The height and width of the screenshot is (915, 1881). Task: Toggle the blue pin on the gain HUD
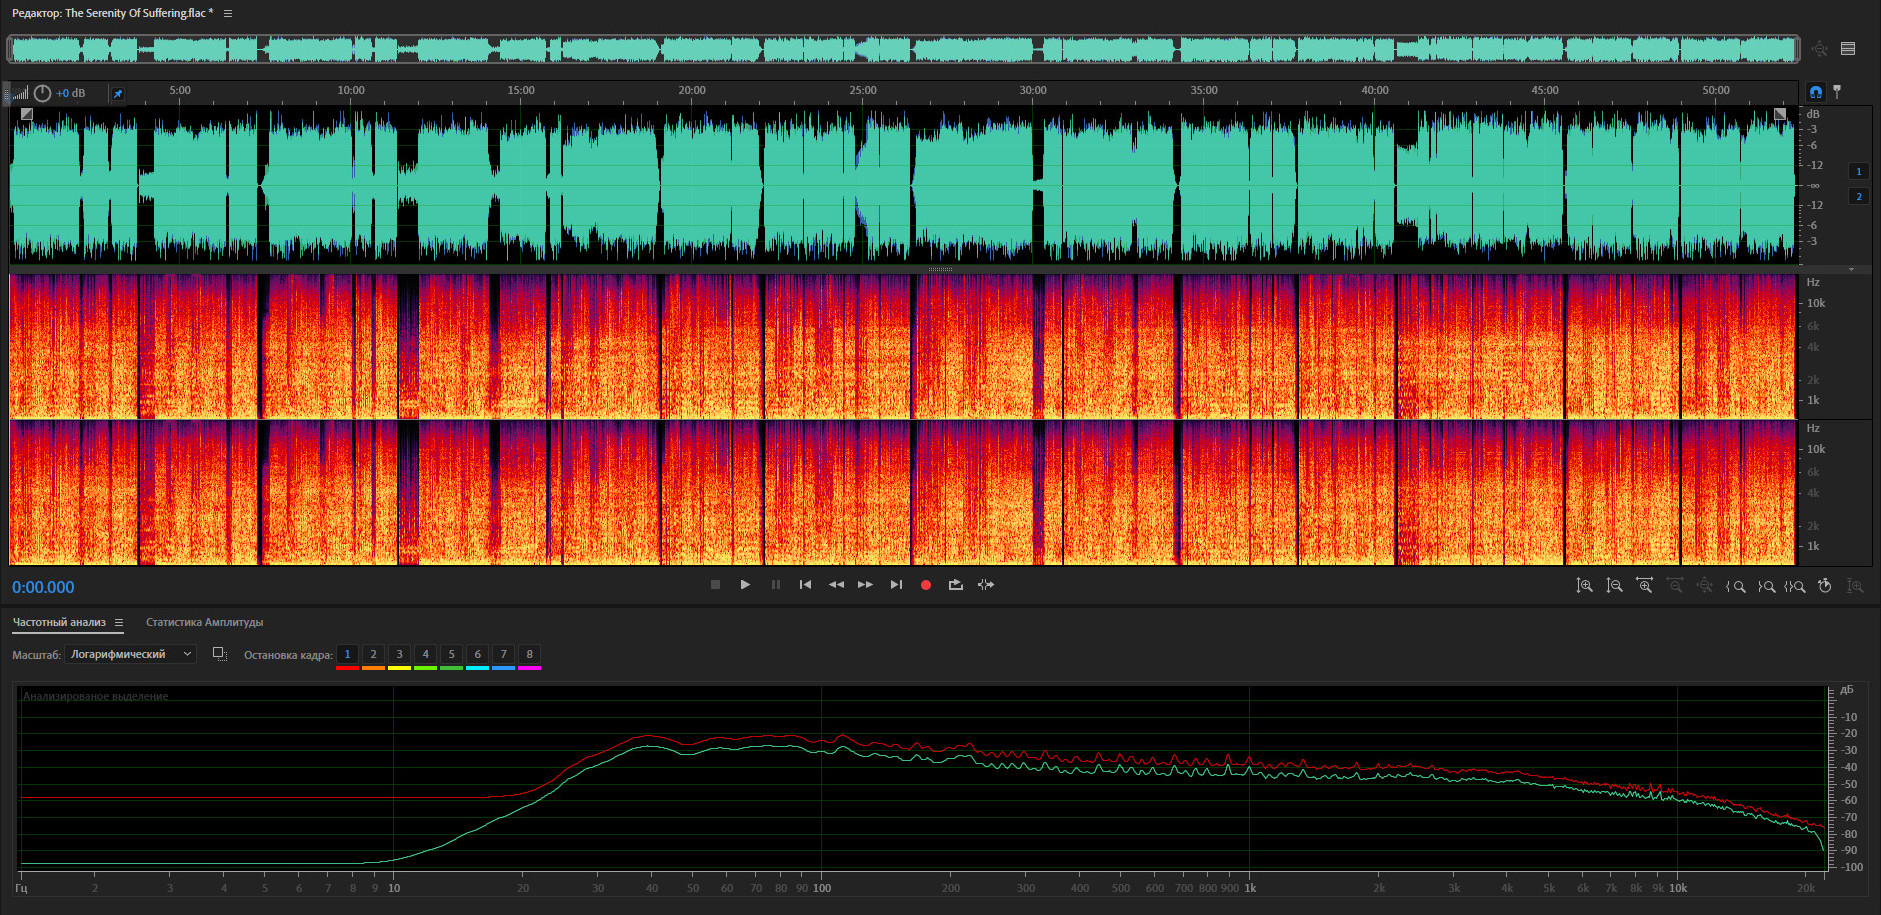118,94
